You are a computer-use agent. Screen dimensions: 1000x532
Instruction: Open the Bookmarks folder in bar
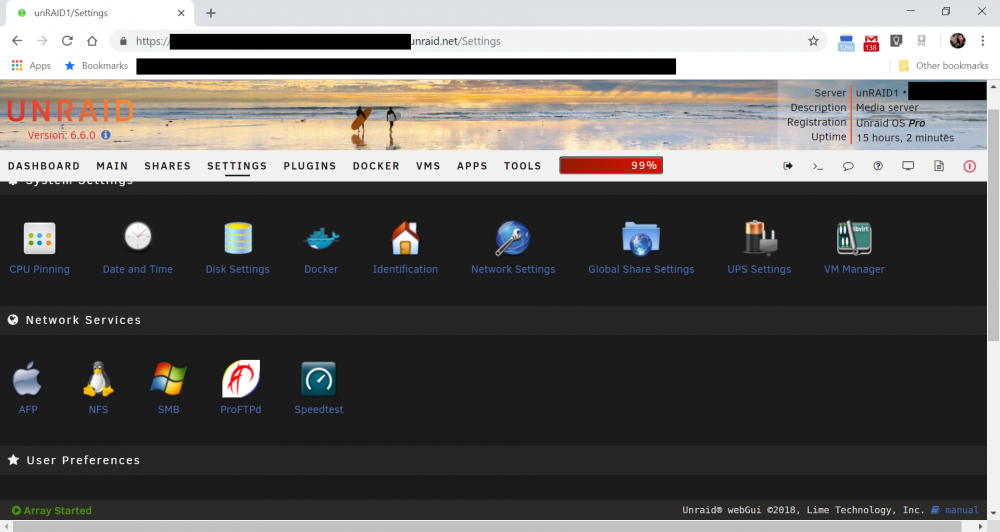[96, 66]
